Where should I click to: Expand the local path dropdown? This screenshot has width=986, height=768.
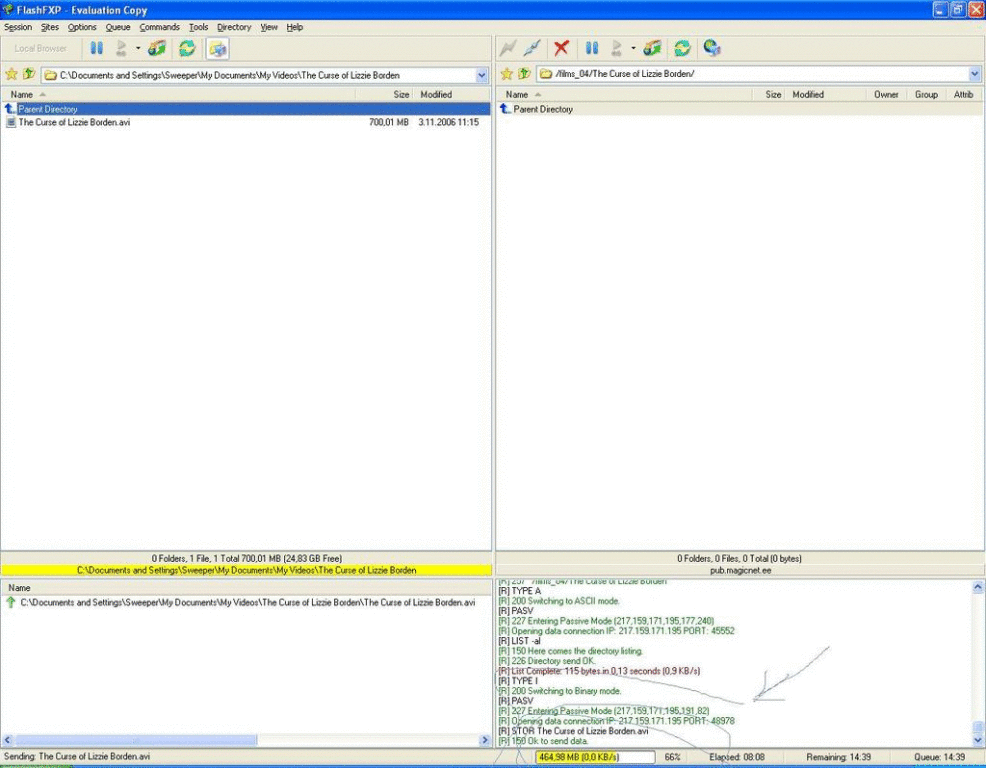click(482, 75)
